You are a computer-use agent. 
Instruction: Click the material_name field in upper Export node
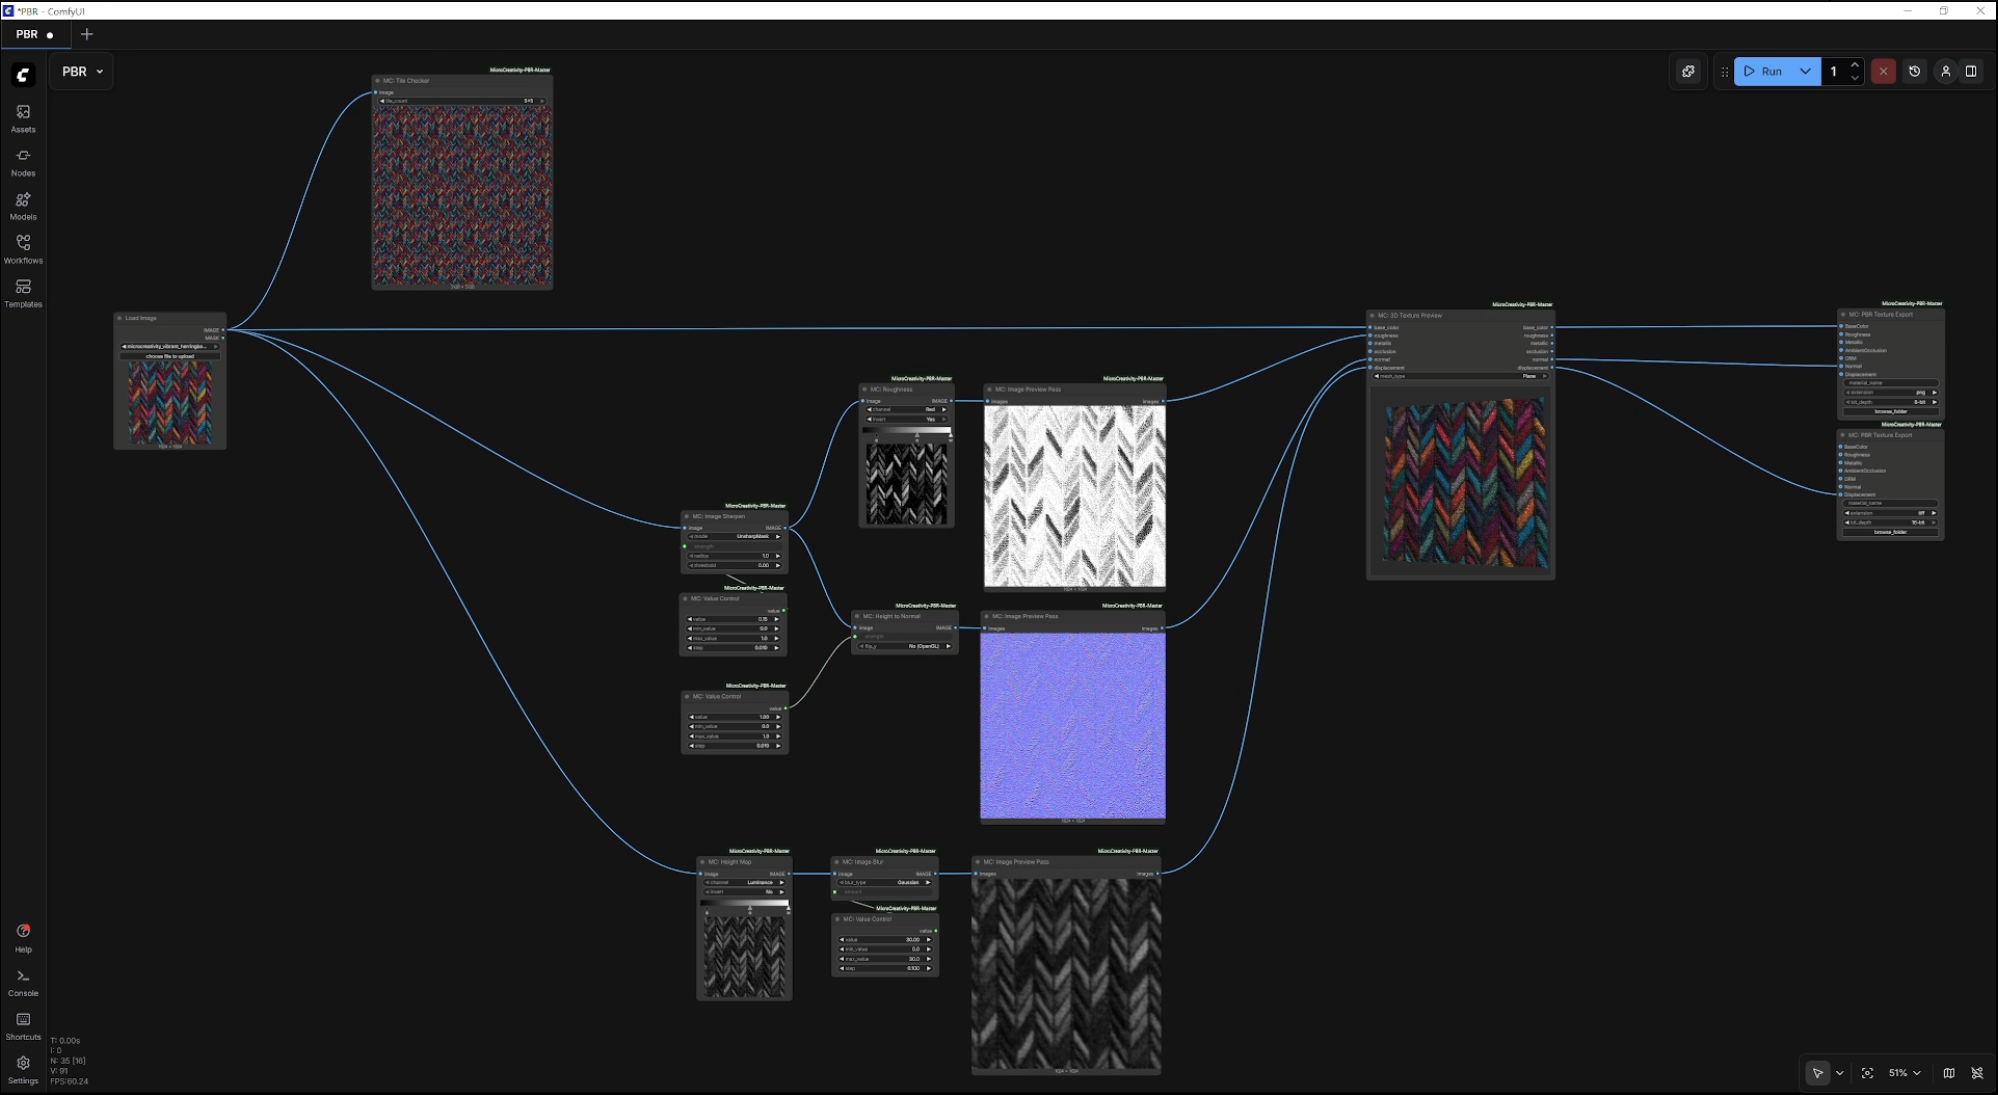[1890, 383]
